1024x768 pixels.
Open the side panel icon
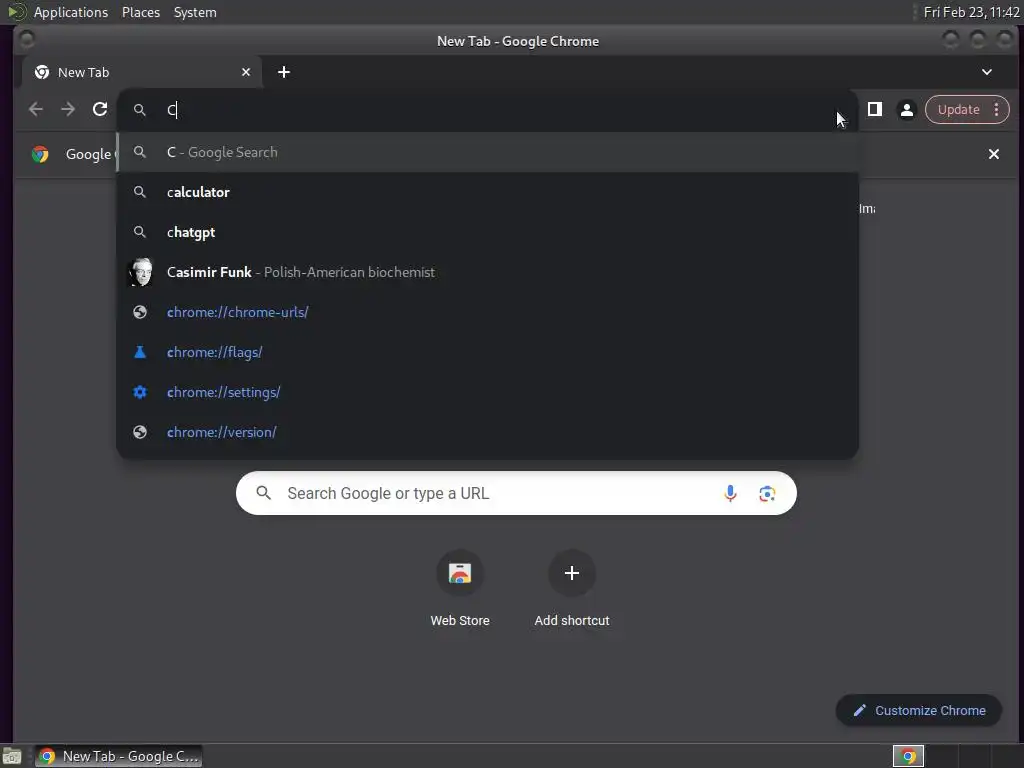click(x=874, y=109)
